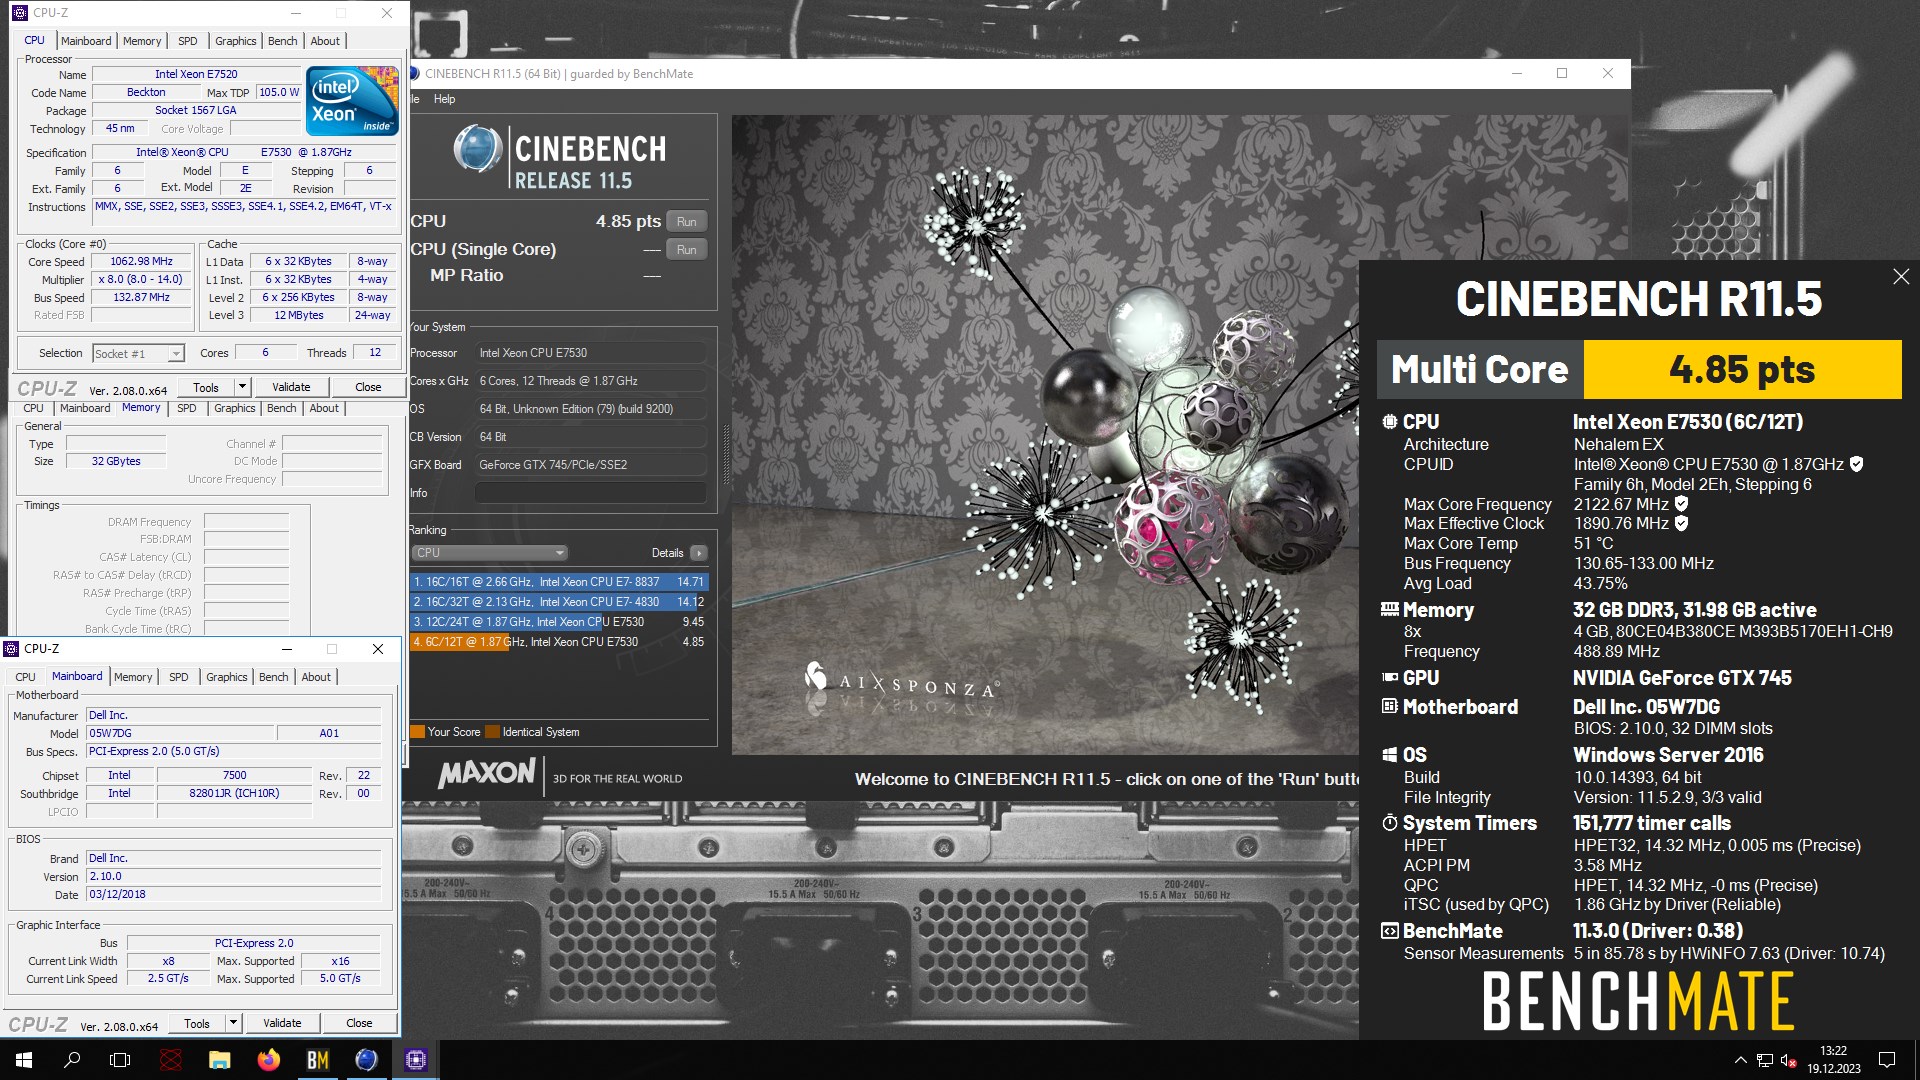Click the Identical System legend swatch
The width and height of the screenshot is (1920, 1080).
(x=492, y=732)
